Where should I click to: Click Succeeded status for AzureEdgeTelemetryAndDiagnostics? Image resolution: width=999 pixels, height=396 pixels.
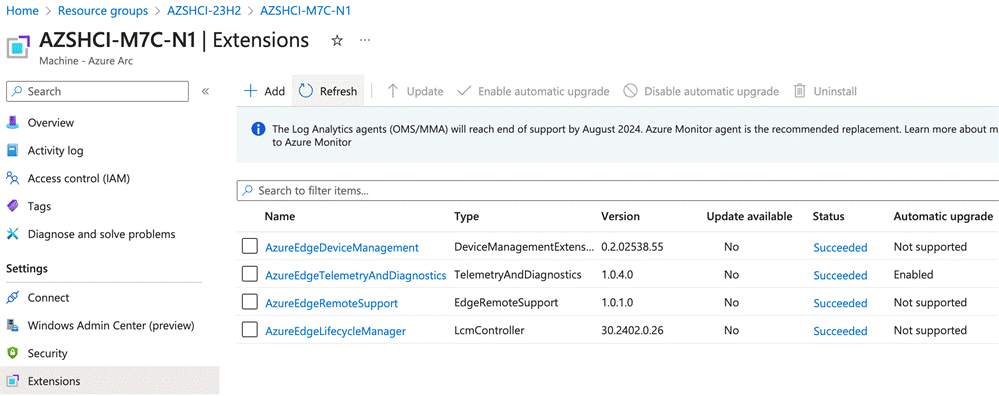[x=840, y=276]
